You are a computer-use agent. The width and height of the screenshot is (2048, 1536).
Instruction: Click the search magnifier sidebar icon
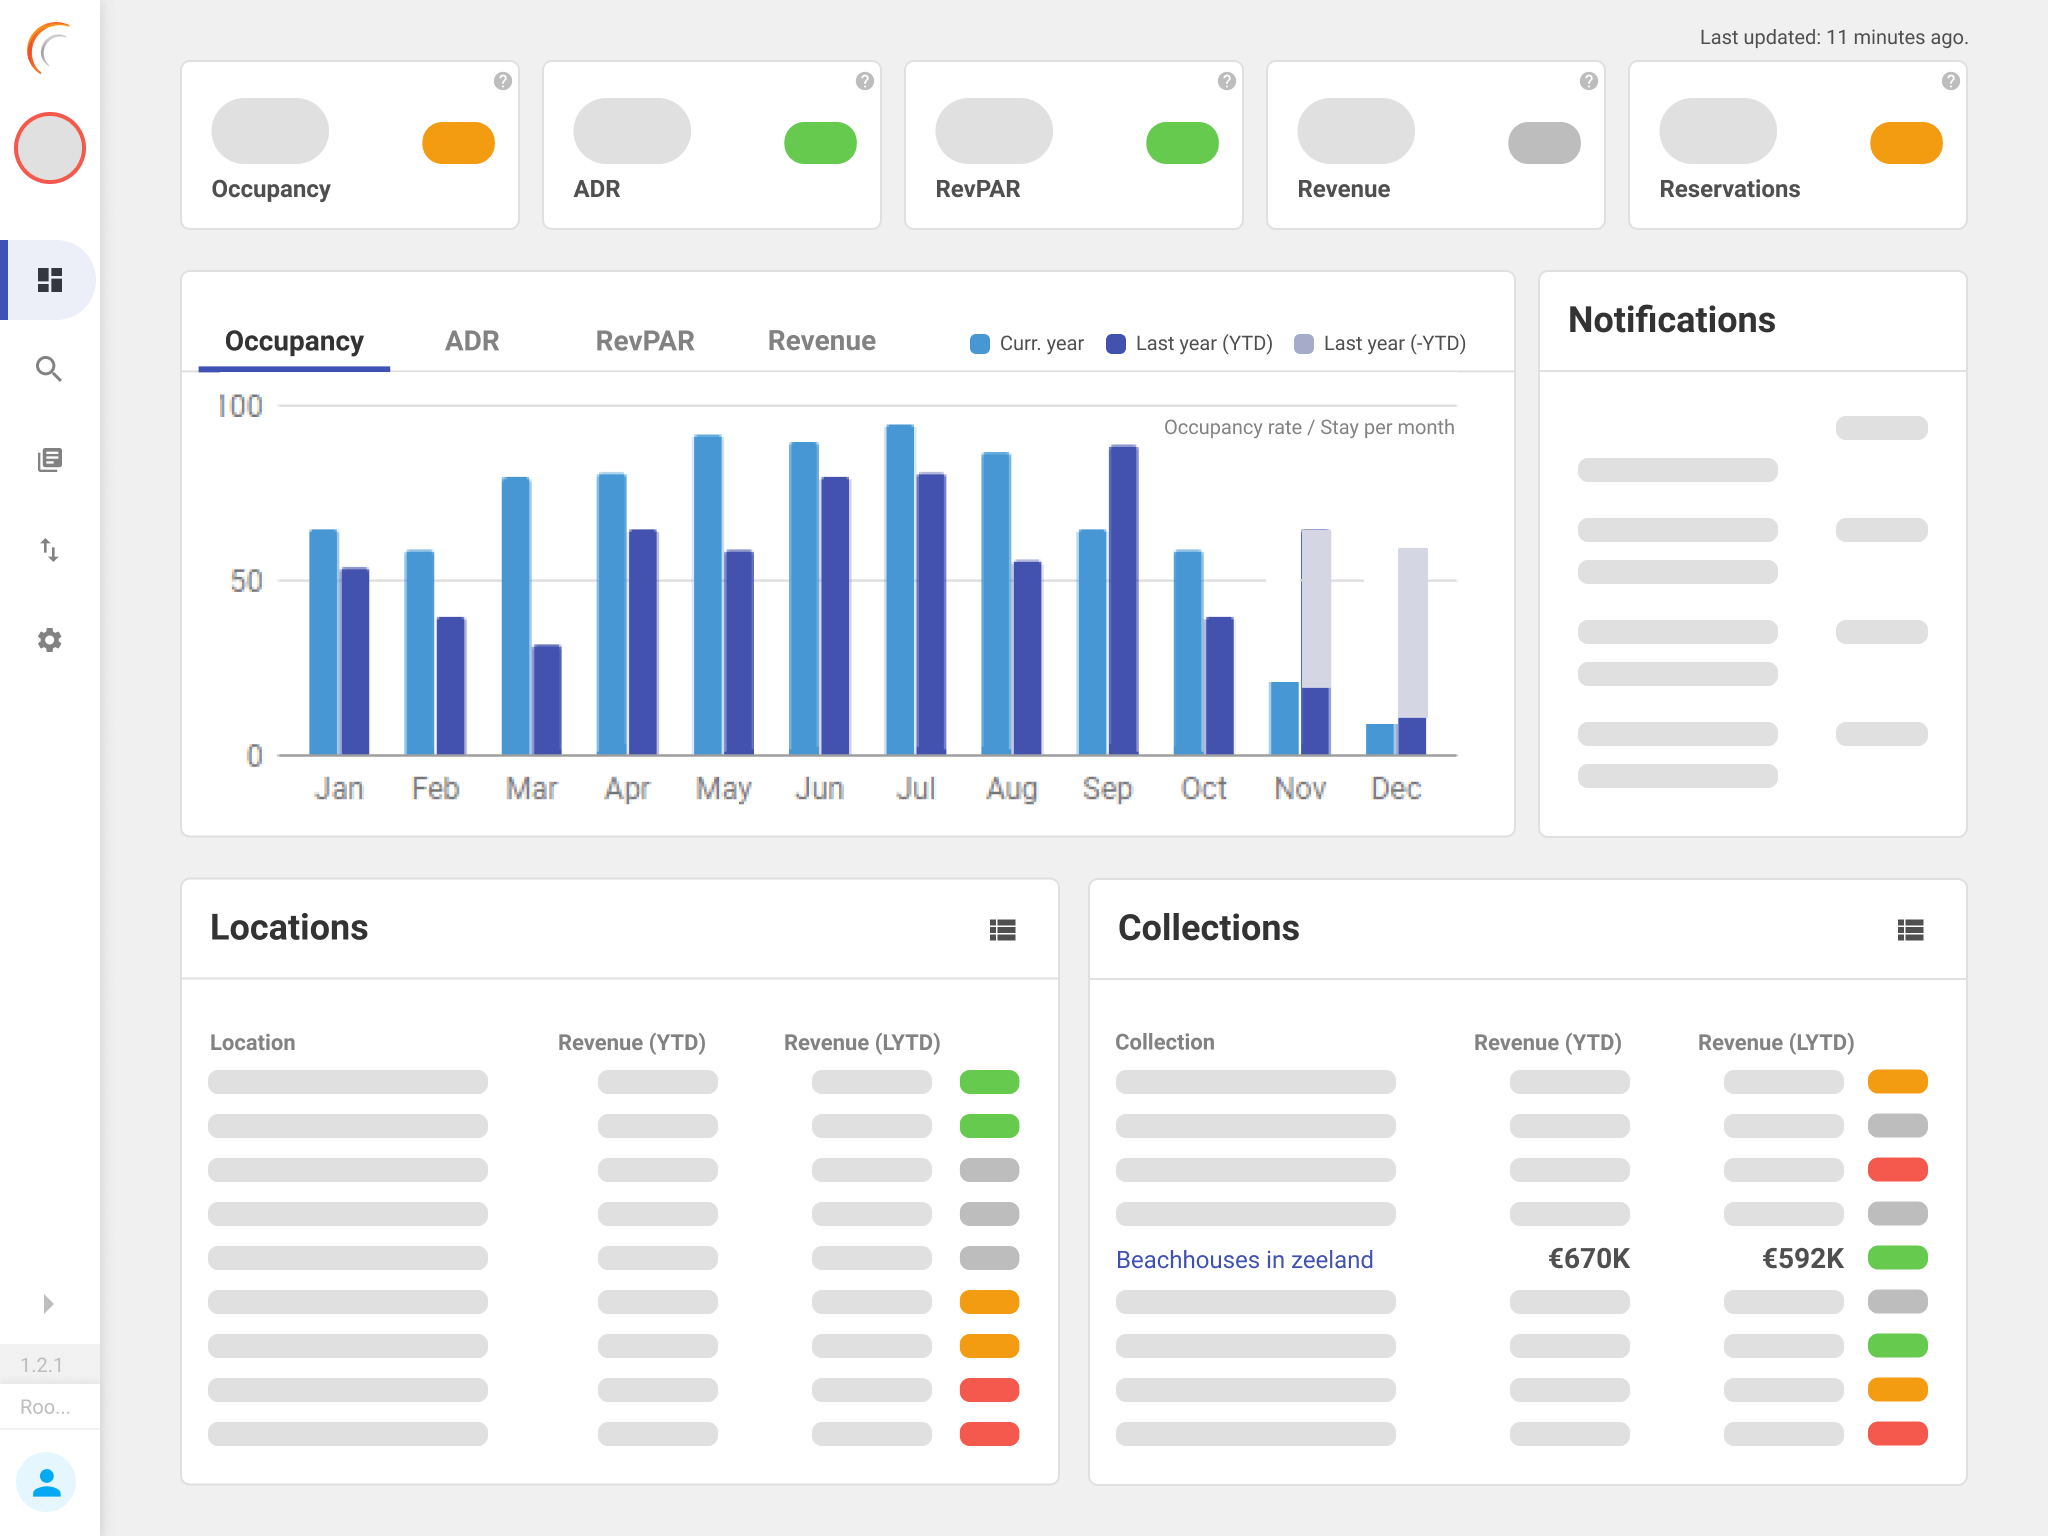(x=49, y=369)
